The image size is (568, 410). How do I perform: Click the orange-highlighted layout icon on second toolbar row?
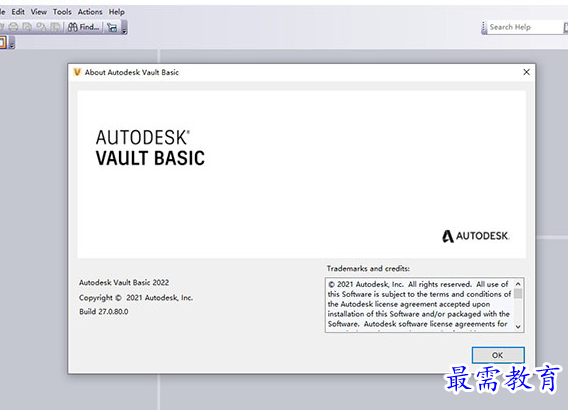click(x=3, y=43)
